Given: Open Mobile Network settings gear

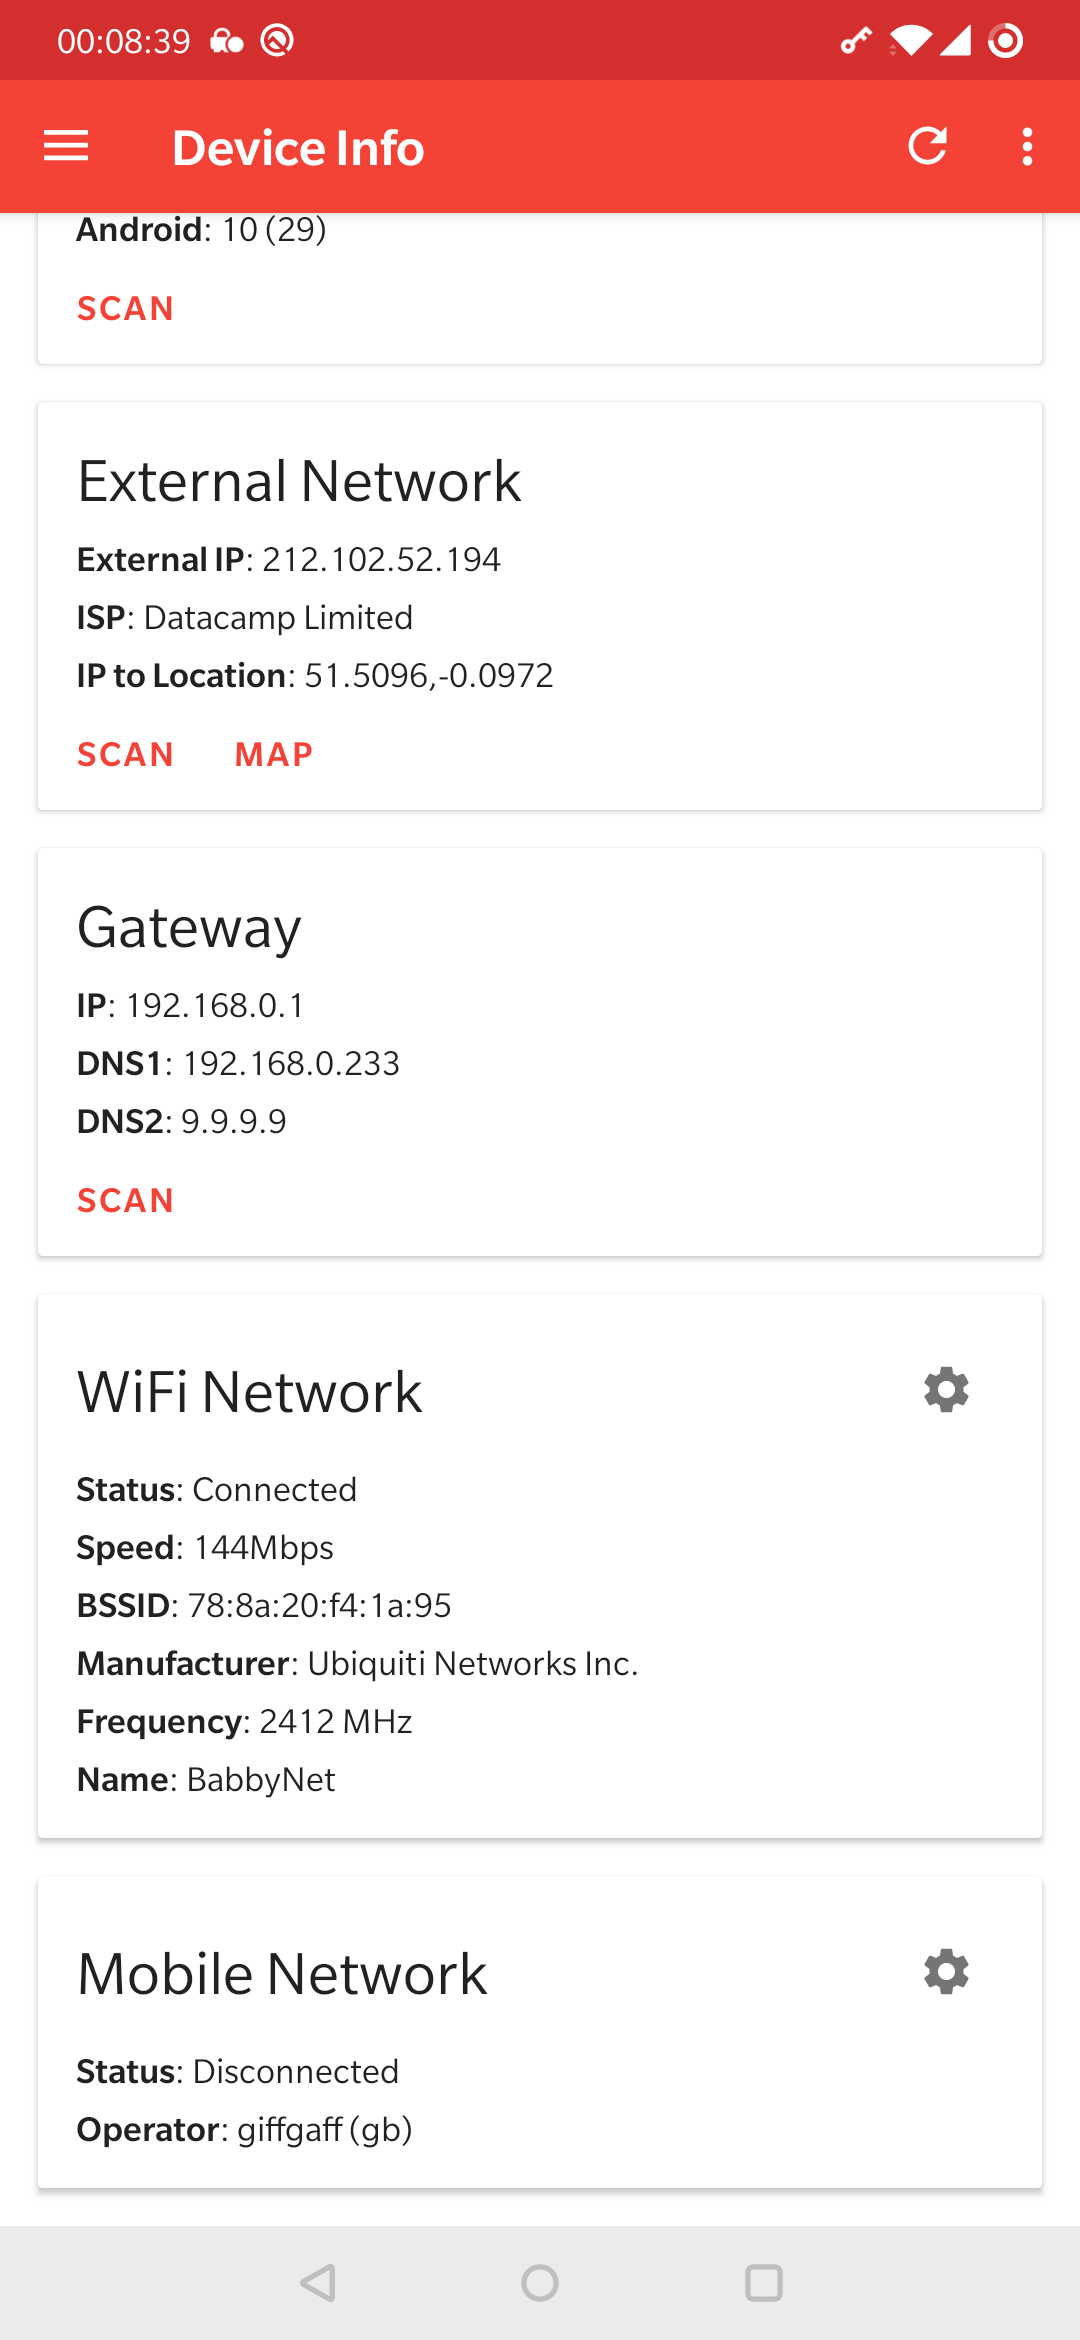Looking at the screenshot, I should tap(946, 1972).
